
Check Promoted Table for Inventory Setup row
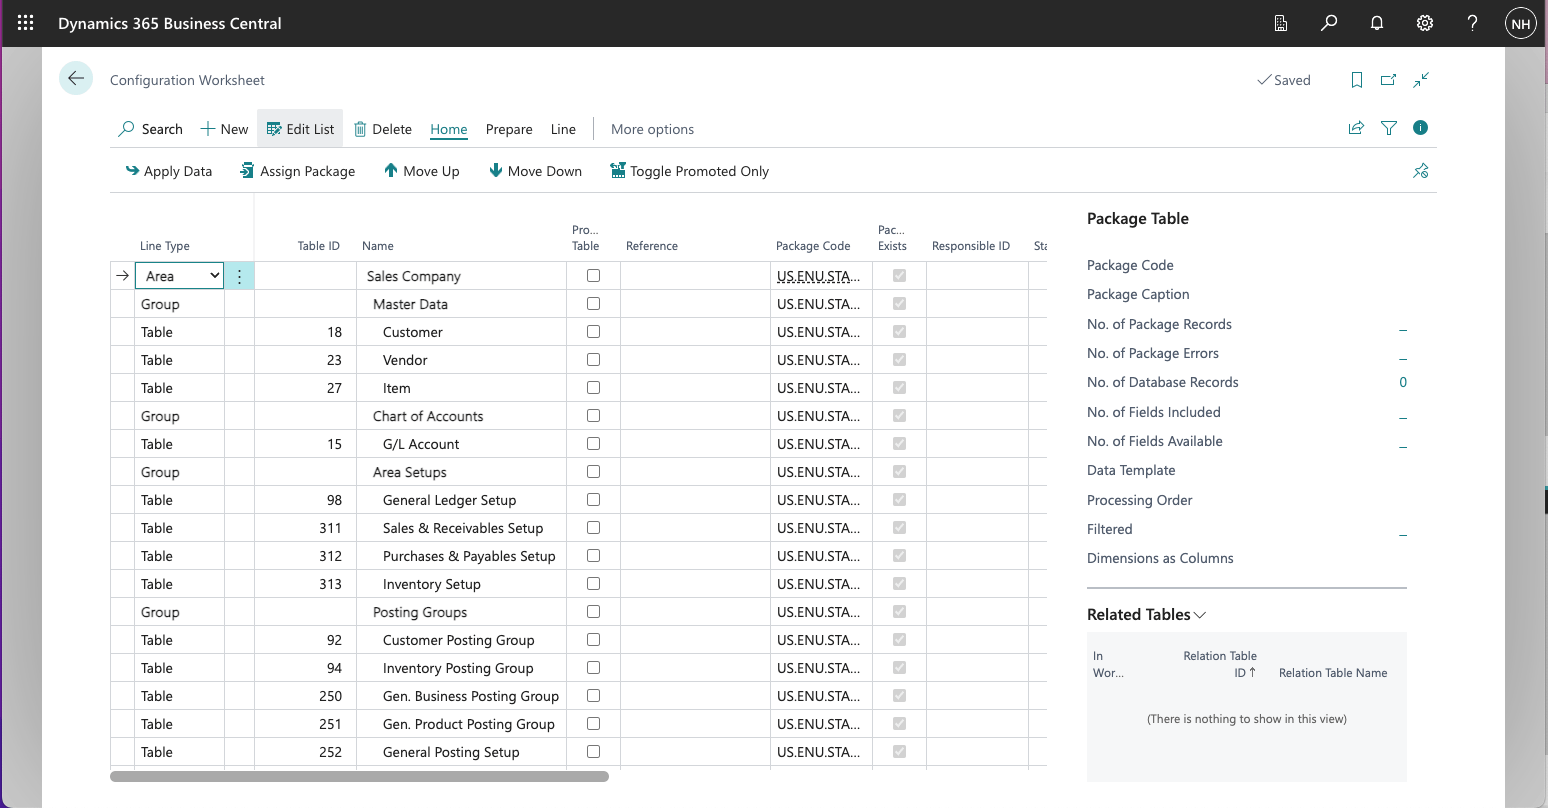593,584
